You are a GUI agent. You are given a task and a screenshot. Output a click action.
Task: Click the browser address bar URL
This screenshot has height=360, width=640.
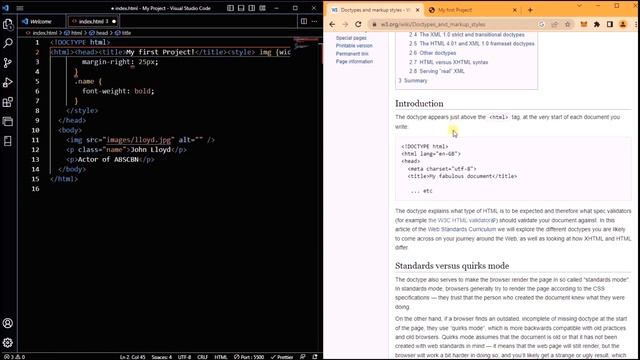pyautogui.click(x=433, y=24)
